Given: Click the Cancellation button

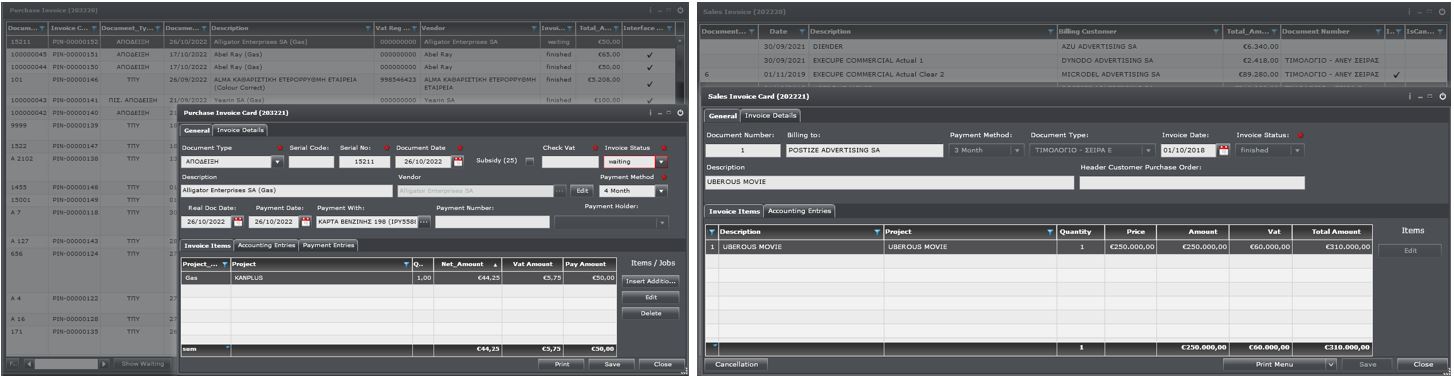Looking at the screenshot, I should click(737, 365).
